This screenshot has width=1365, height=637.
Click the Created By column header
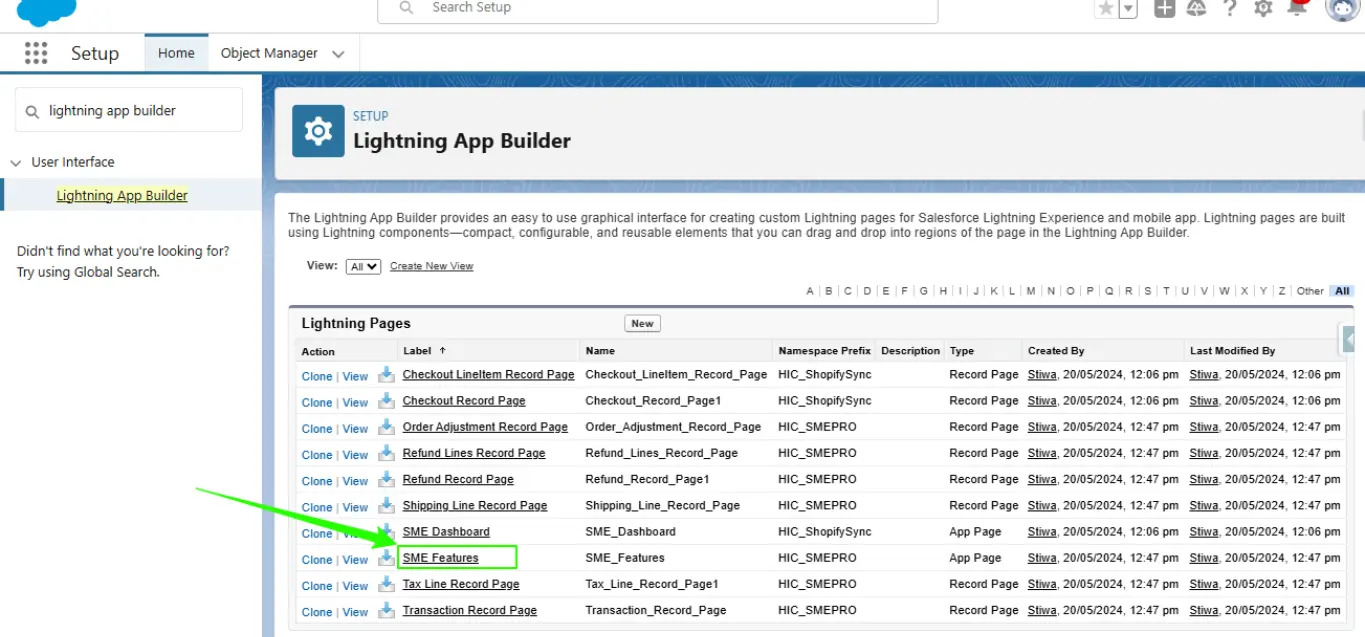1056,351
